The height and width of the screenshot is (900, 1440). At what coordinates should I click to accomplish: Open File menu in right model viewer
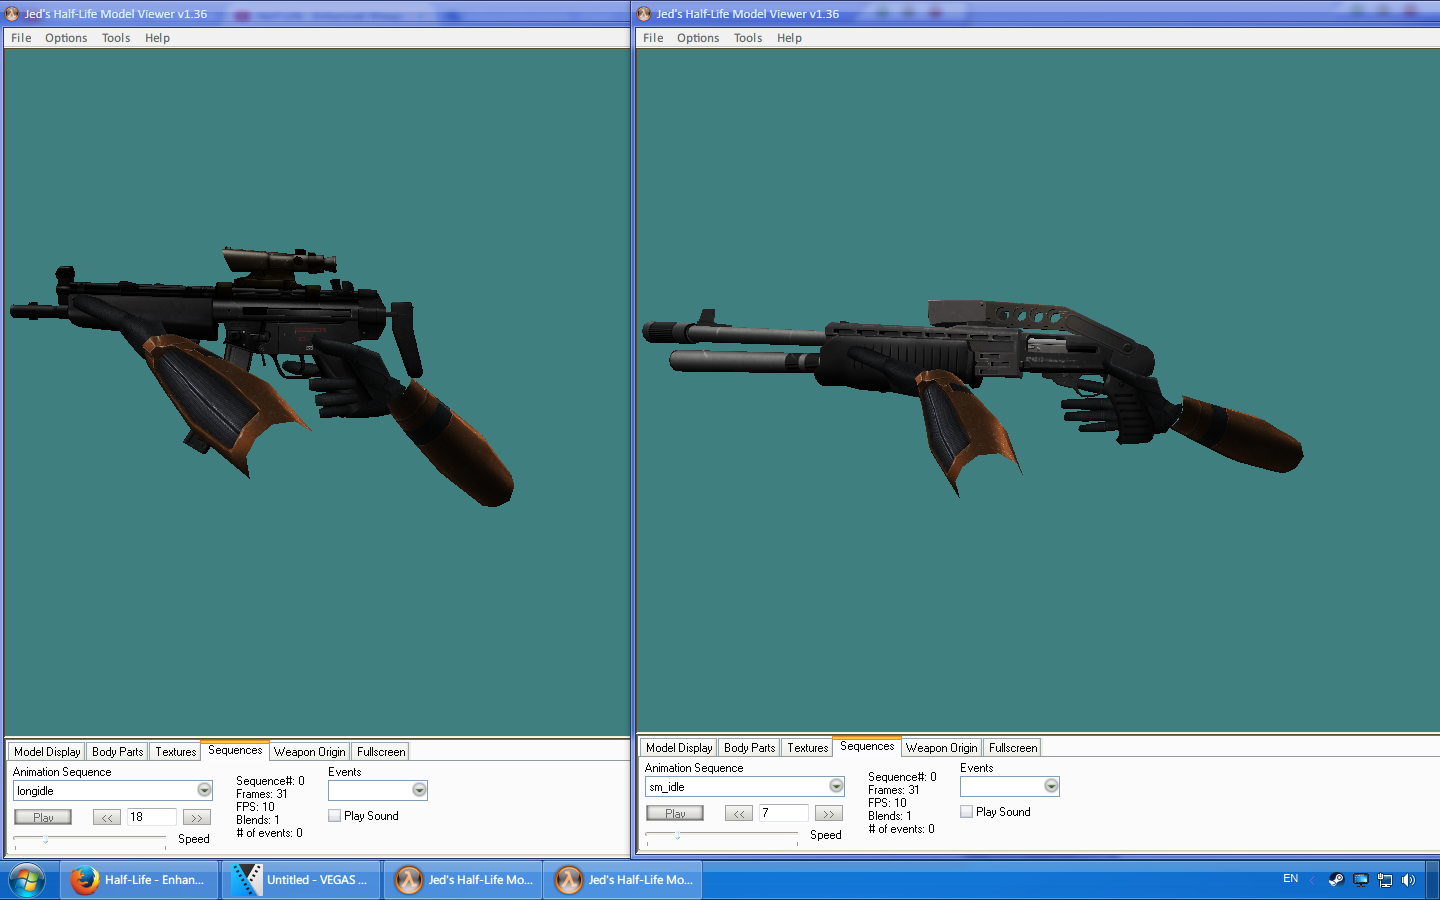(653, 38)
